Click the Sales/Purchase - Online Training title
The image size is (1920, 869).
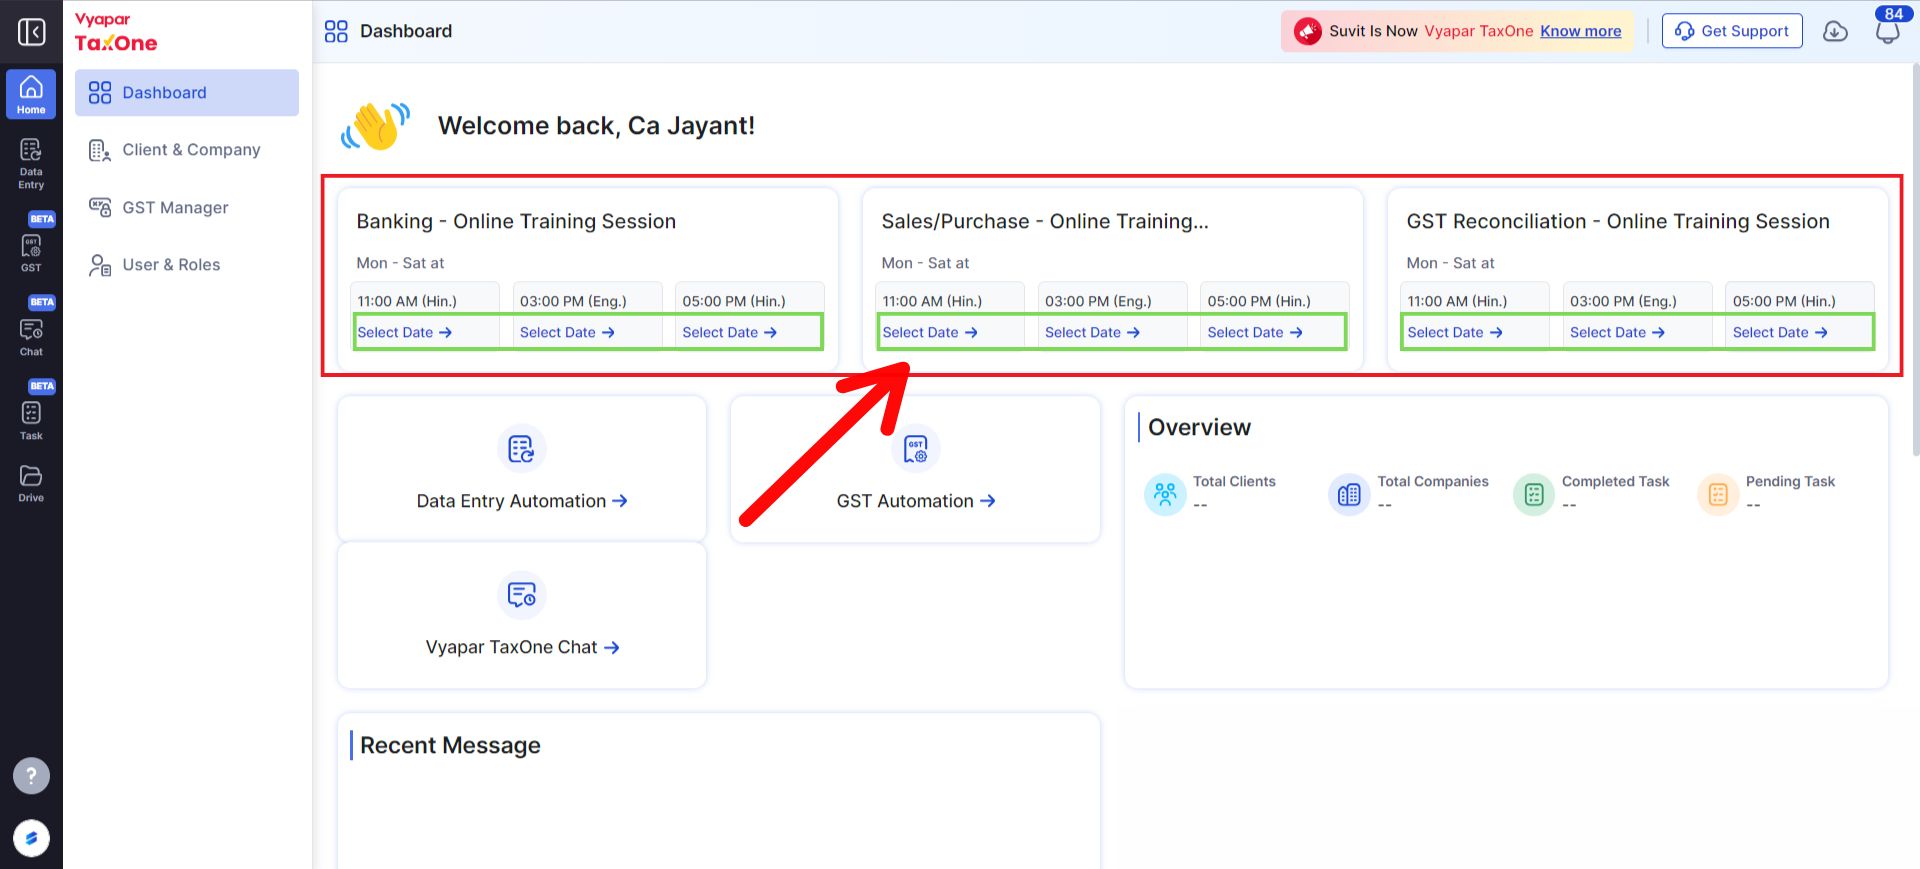tap(1045, 221)
